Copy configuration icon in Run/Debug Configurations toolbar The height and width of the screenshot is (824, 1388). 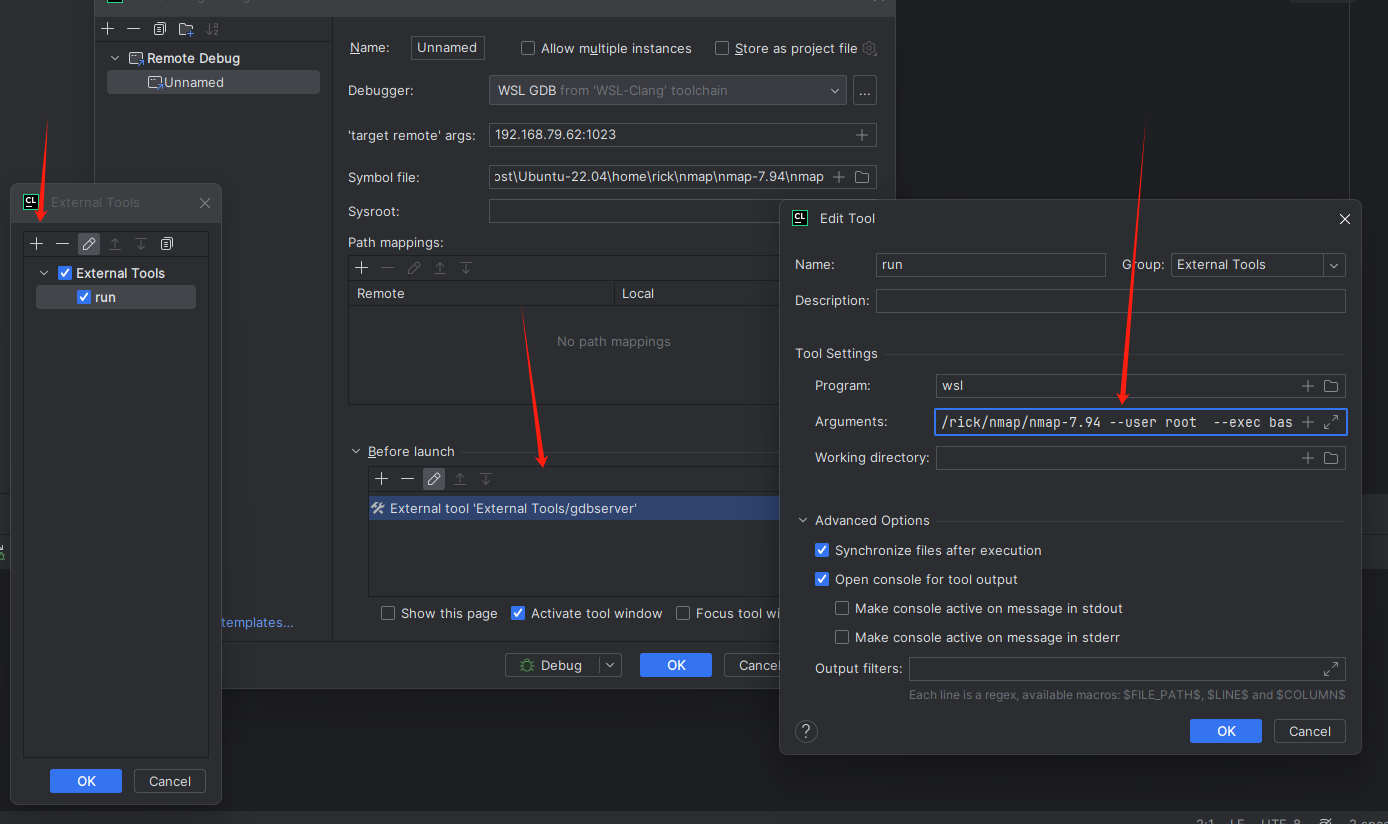coord(160,29)
